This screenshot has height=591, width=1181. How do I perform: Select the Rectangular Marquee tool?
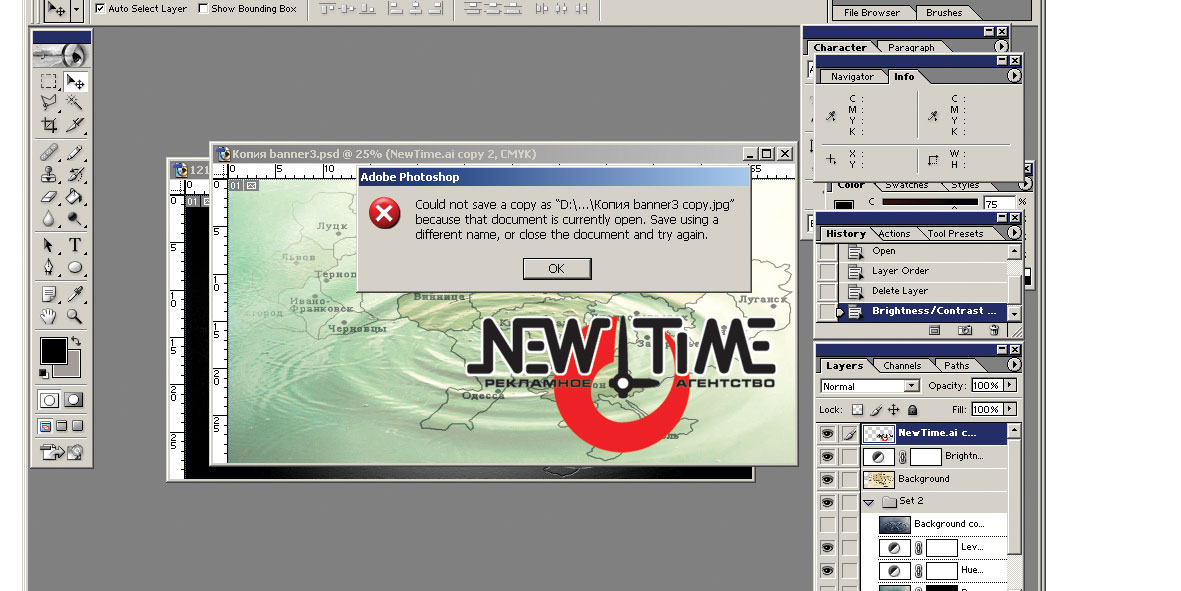tap(49, 81)
